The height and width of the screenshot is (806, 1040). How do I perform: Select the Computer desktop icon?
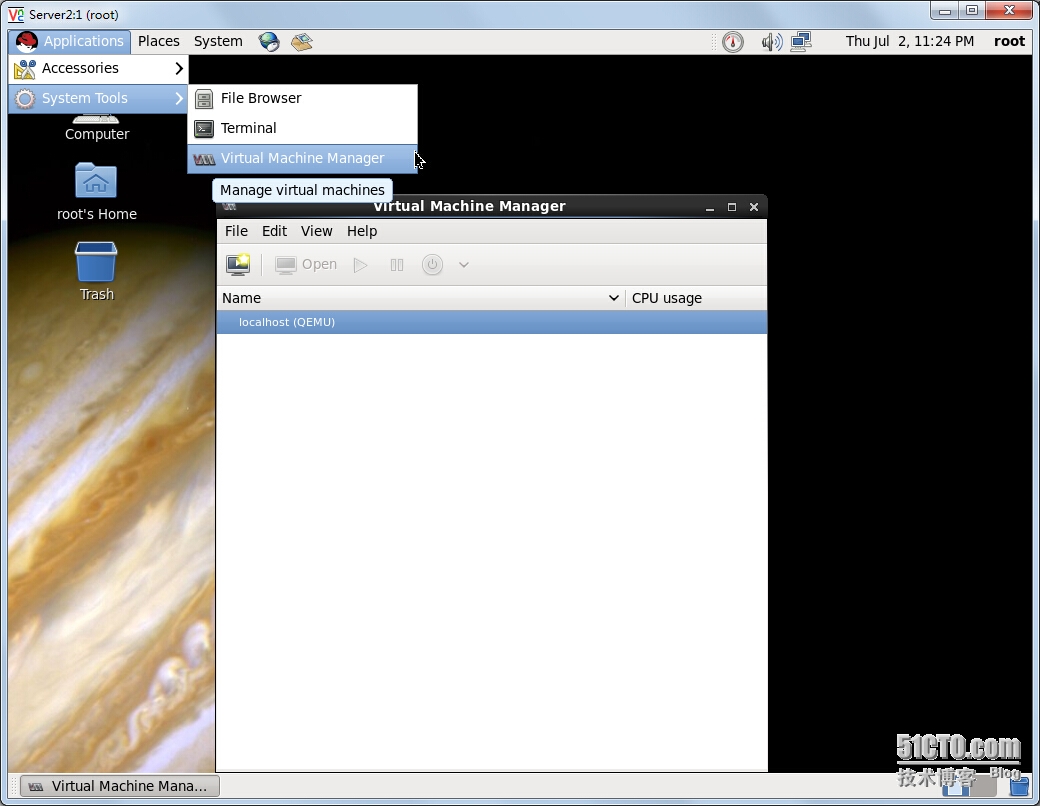(x=97, y=128)
